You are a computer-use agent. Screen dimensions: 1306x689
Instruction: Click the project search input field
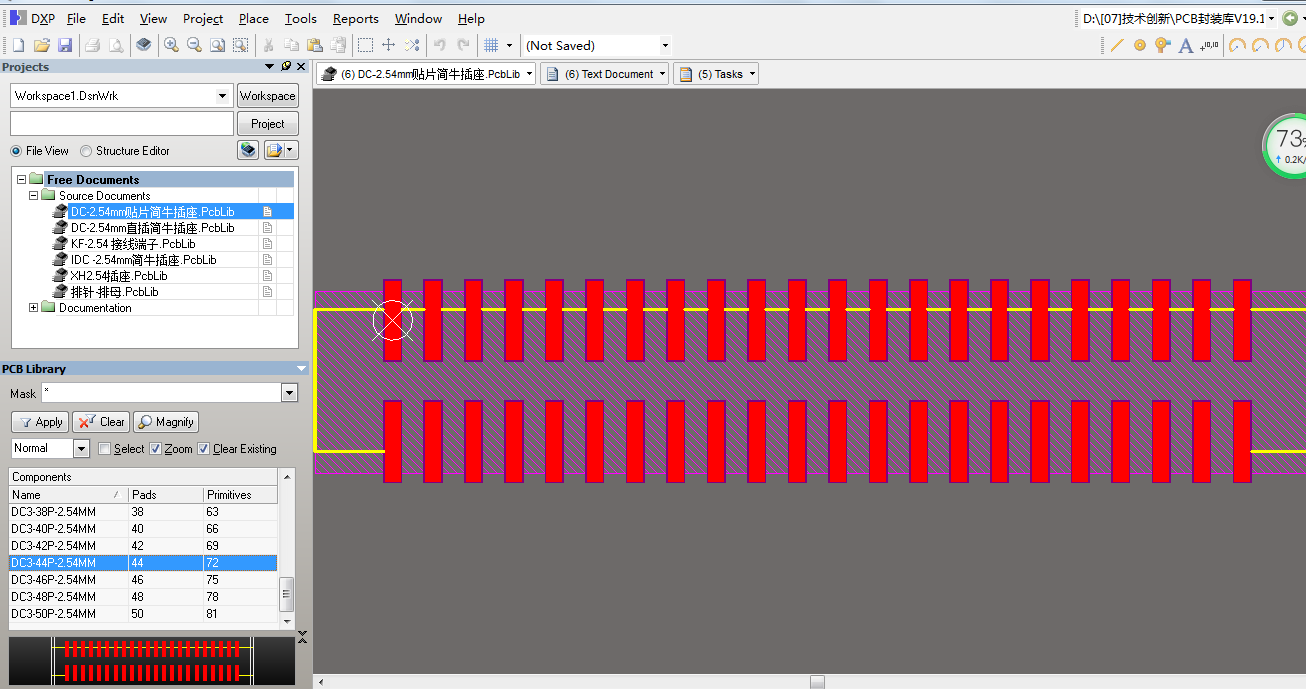pyautogui.click(x=122, y=124)
